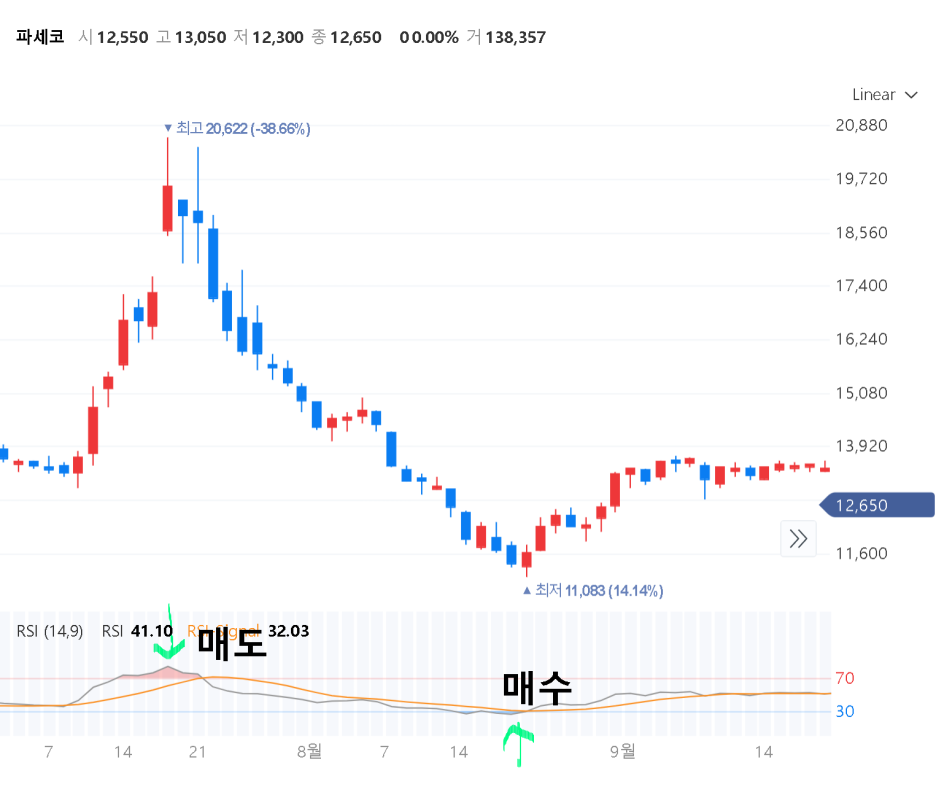Click the high price 13,050 in header
The width and height of the screenshot is (936, 803).
click(x=201, y=38)
